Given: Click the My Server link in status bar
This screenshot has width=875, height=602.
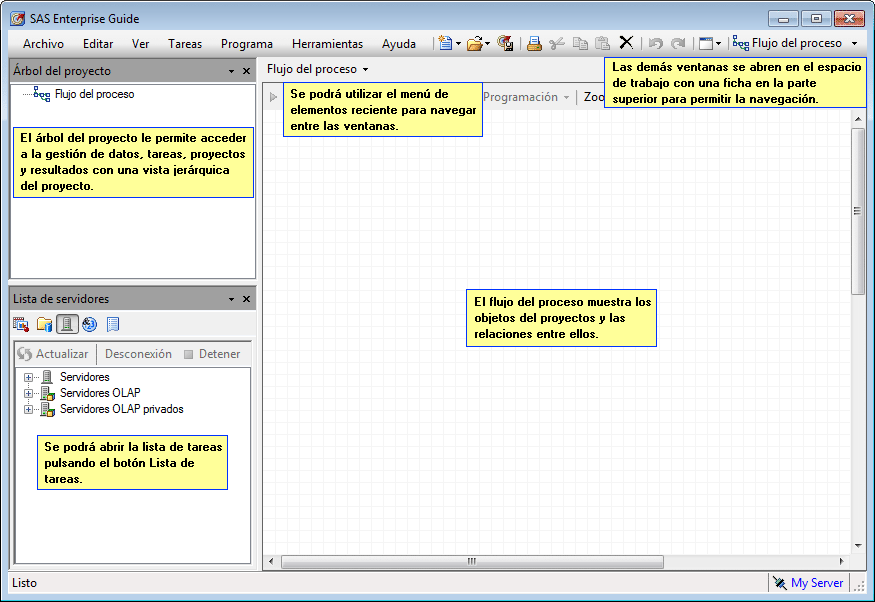Looking at the screenshot, I should click(816, 583).
